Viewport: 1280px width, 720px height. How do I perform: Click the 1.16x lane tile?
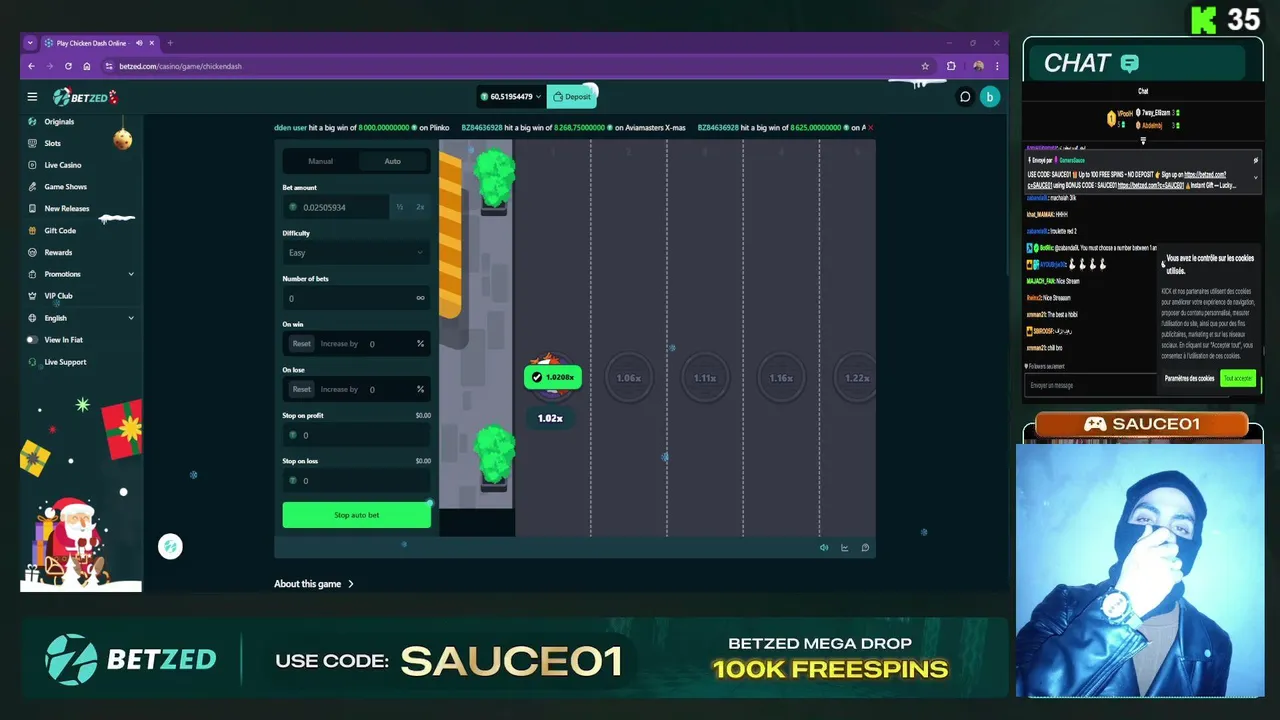781,378
